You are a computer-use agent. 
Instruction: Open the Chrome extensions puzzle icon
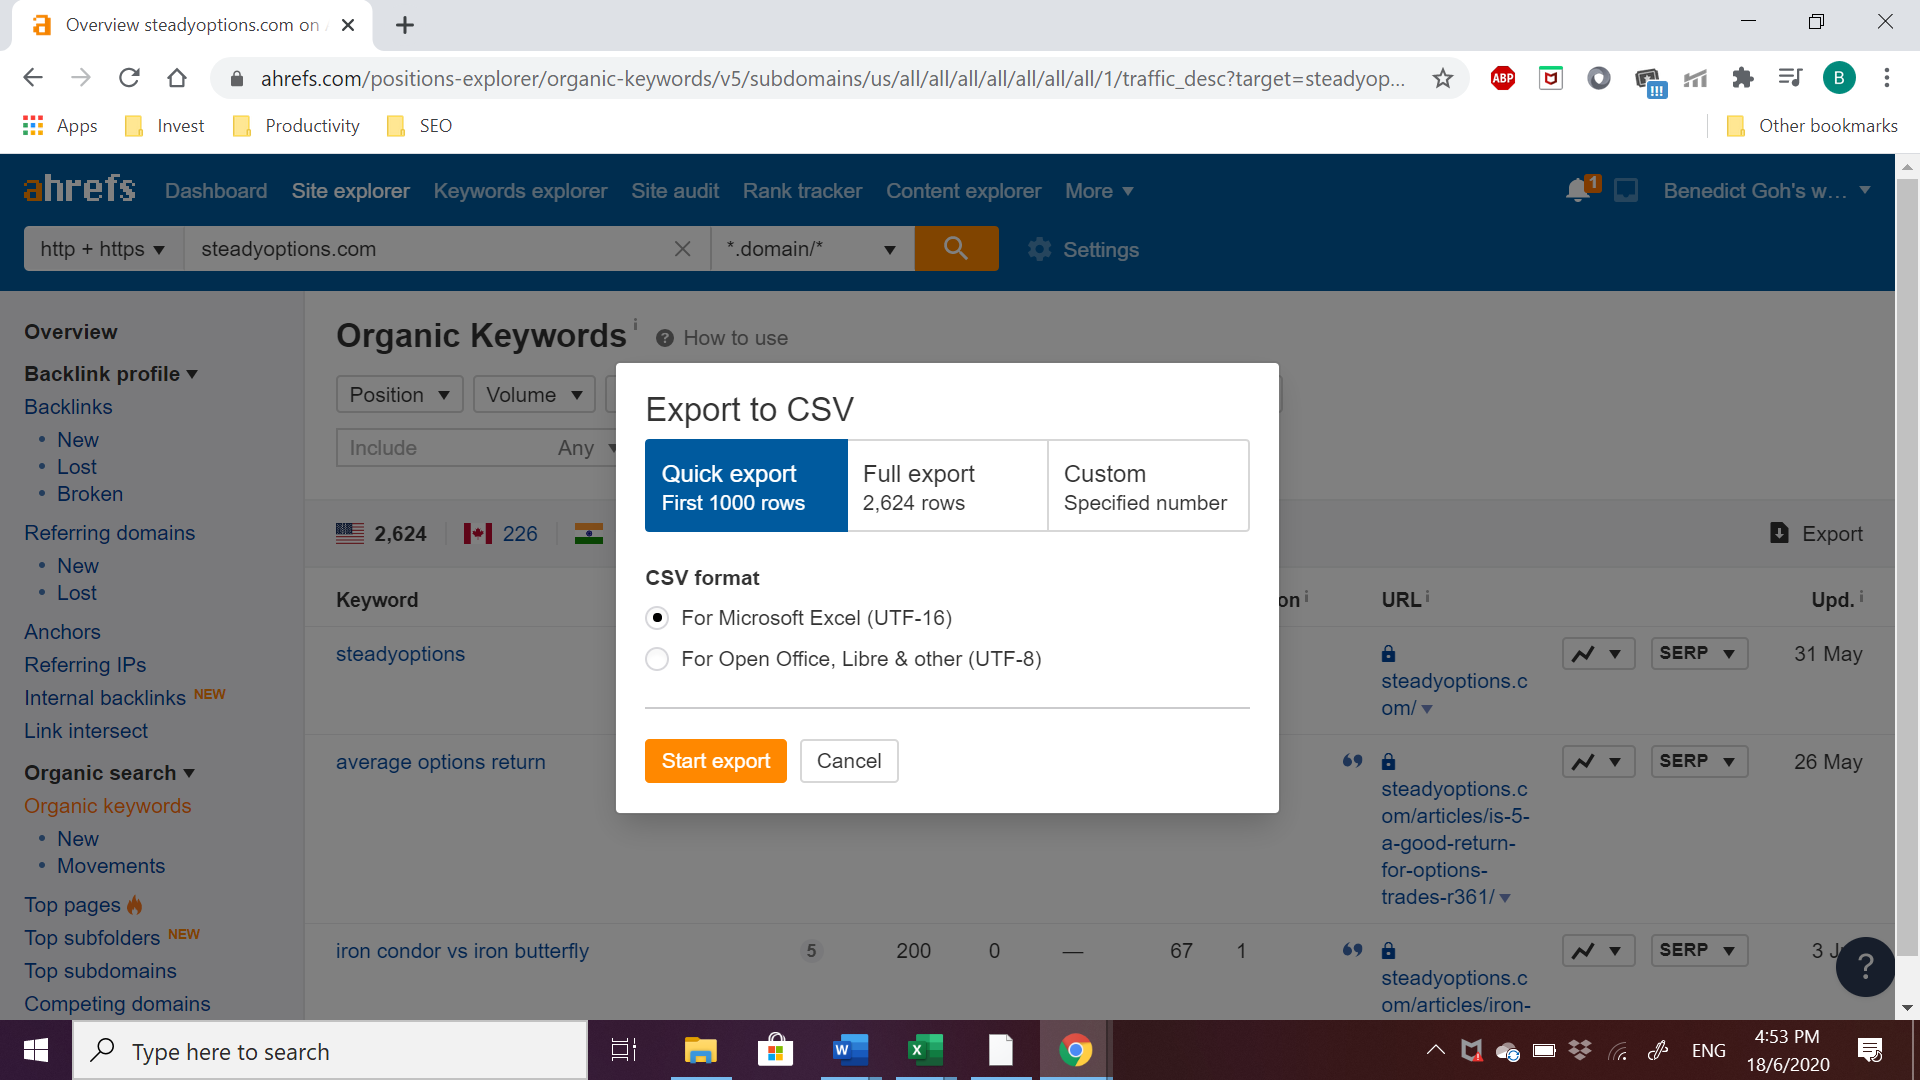[1743, 78]
